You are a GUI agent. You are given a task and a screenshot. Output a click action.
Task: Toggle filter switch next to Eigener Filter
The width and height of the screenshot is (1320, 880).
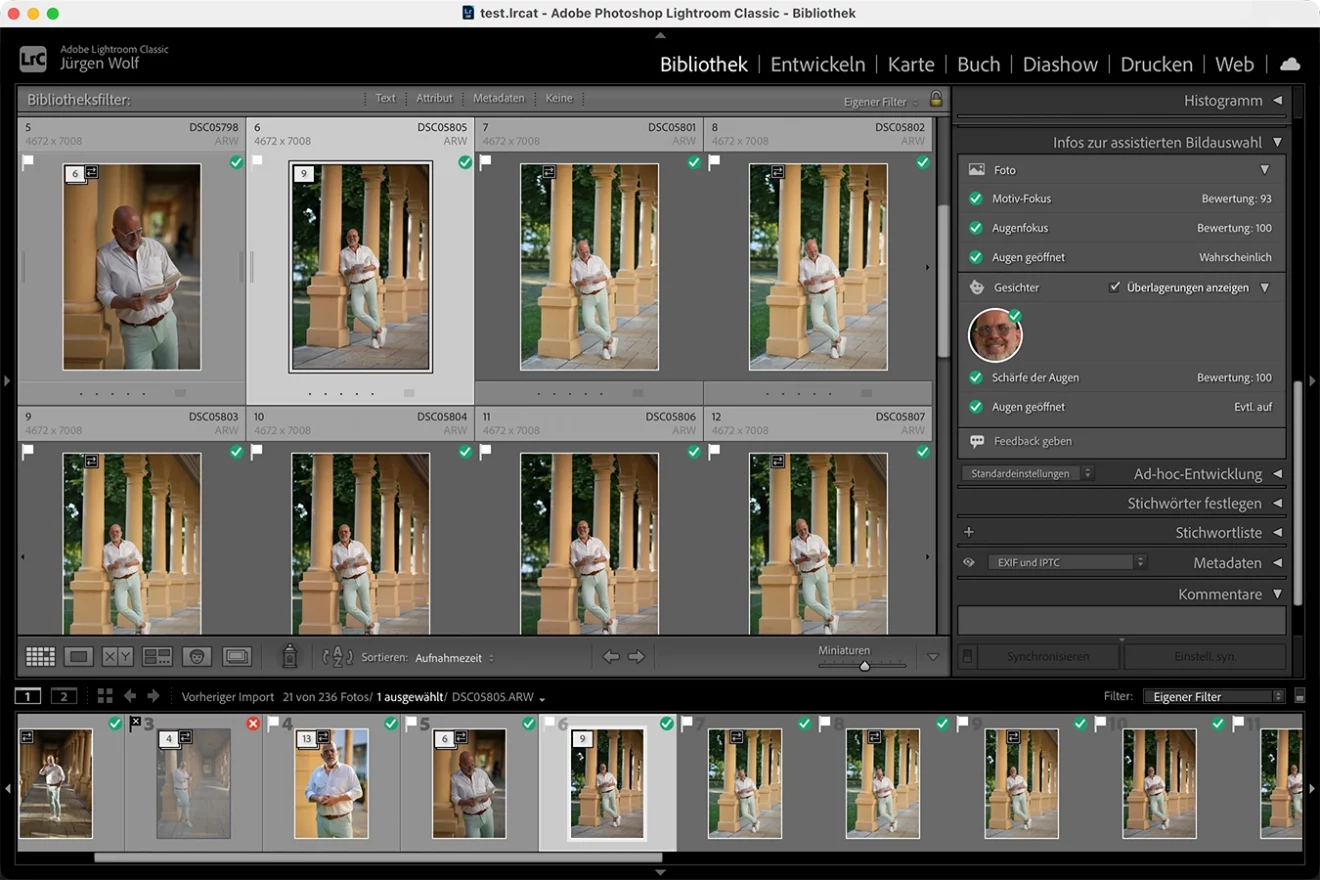click(1299, 696)
